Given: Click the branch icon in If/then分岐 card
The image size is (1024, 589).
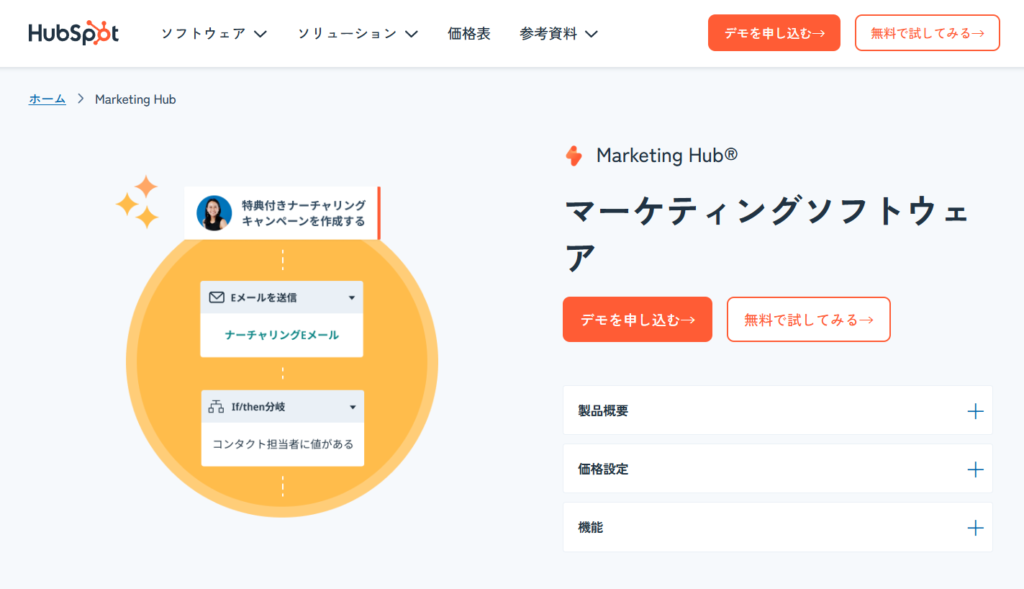Looking at the screenshot, I should 216,407.
